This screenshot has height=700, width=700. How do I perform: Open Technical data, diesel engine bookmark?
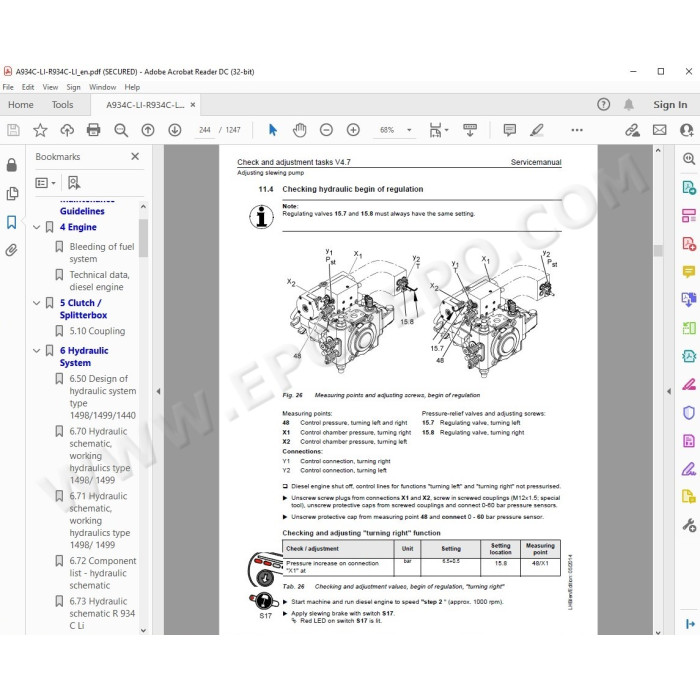point(100,281)
